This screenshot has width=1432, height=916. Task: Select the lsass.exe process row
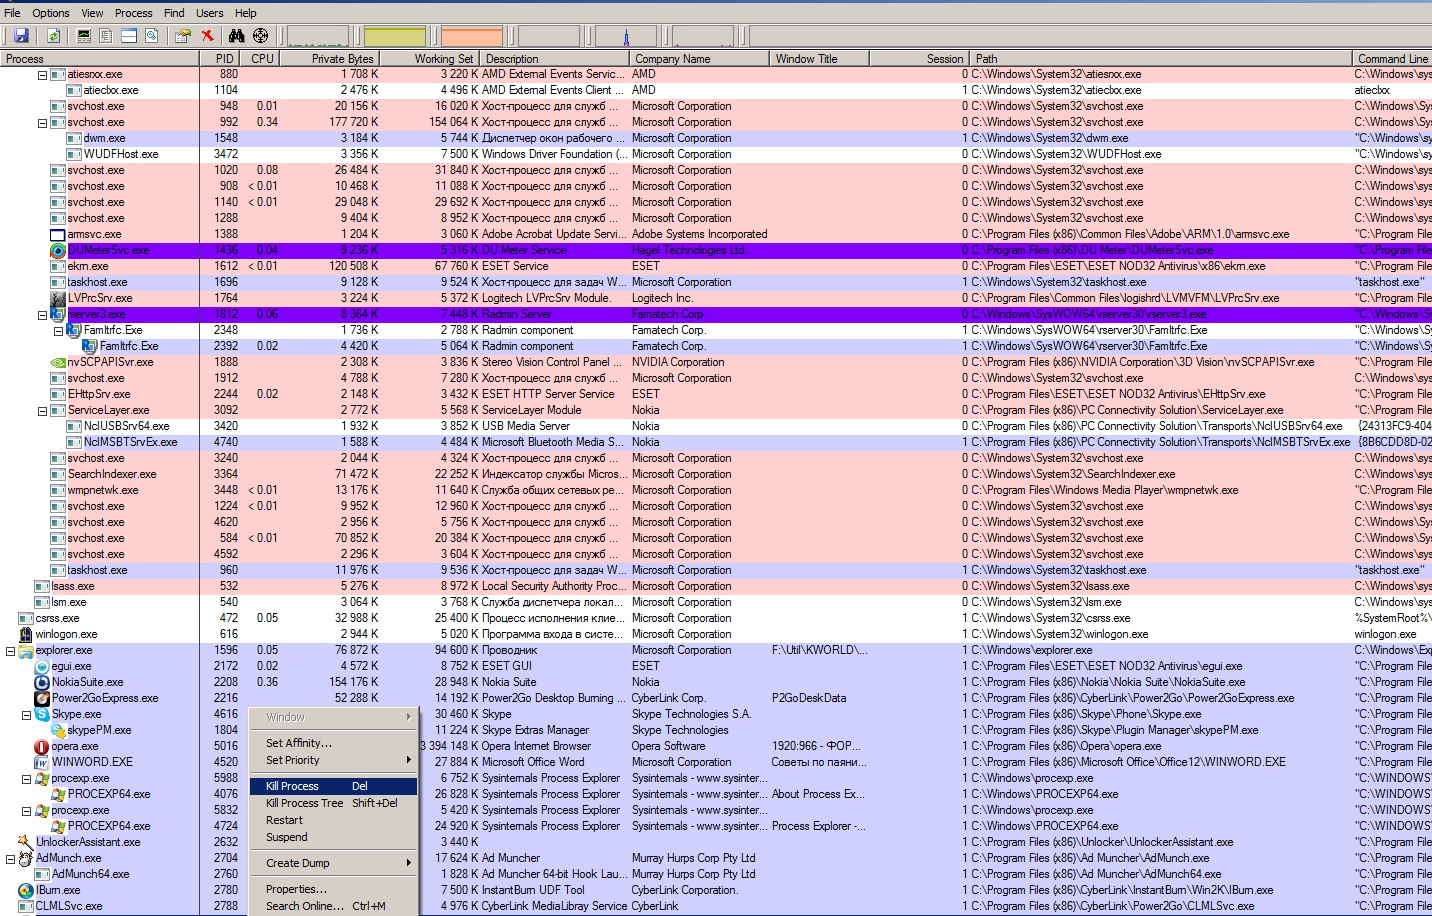tap(716, 586)
